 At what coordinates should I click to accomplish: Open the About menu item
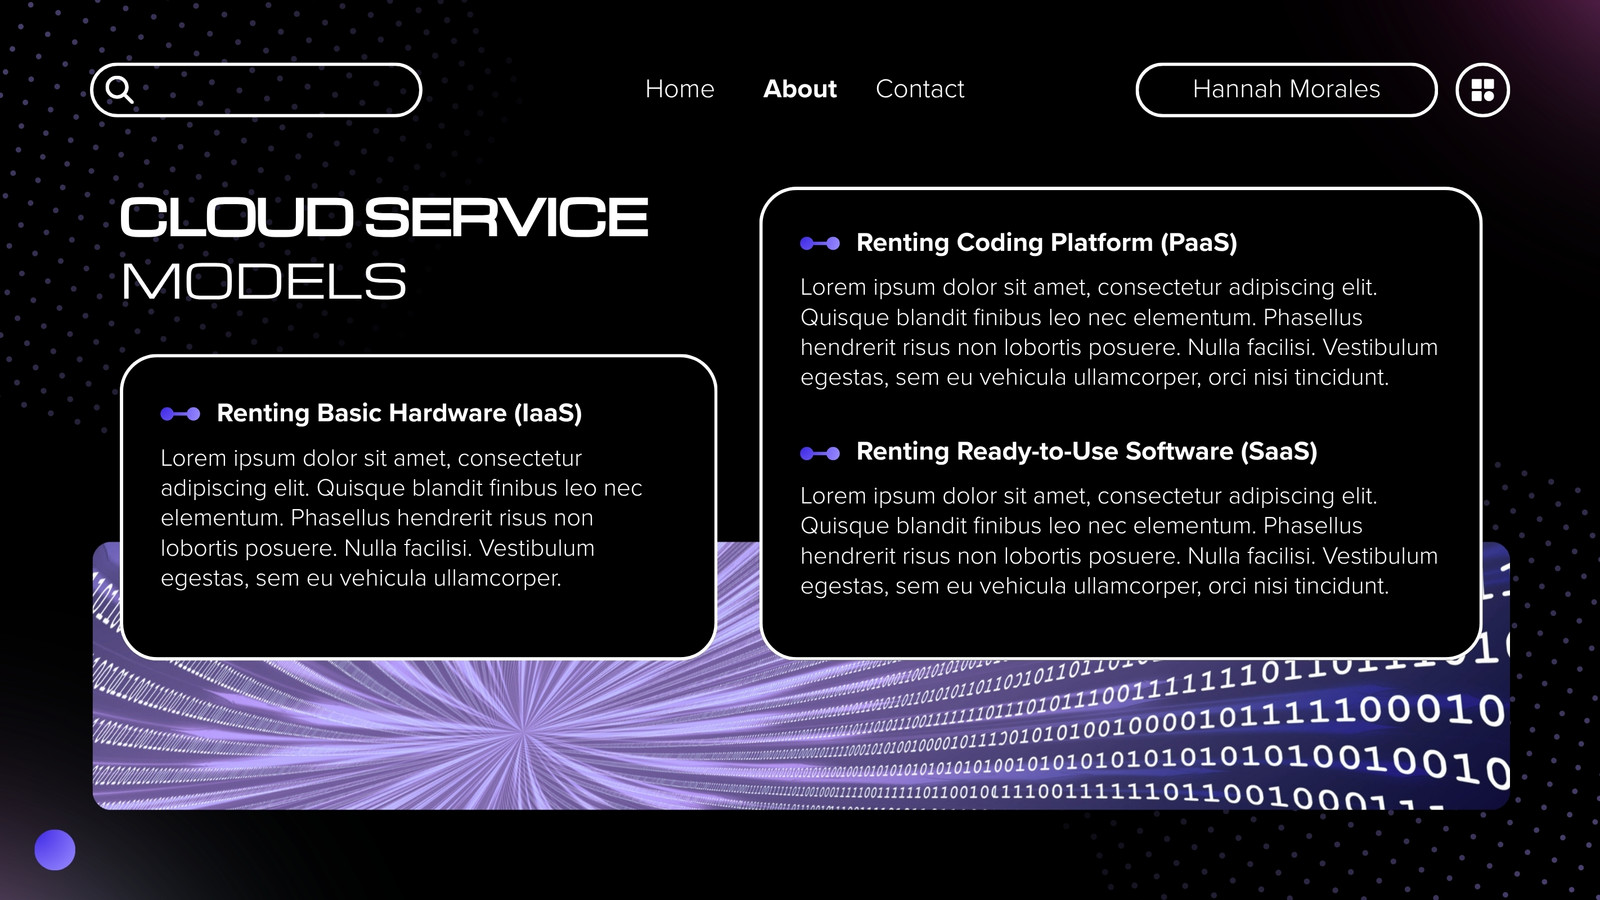tap(800, 89)
